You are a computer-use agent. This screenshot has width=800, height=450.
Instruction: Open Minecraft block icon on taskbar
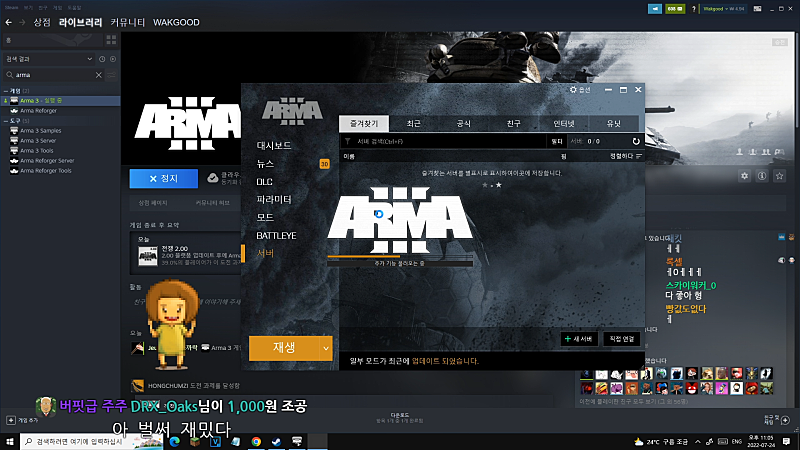195,441
